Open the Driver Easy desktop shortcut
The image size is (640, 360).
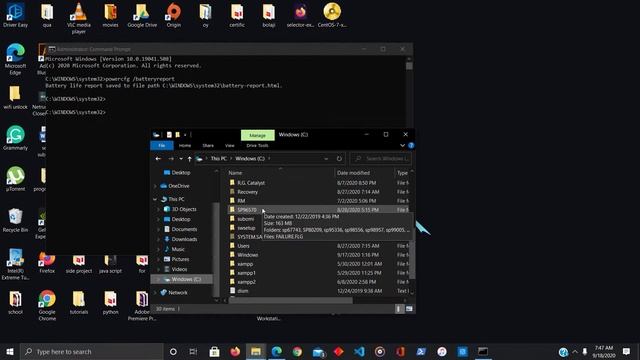tap(16, 15)
